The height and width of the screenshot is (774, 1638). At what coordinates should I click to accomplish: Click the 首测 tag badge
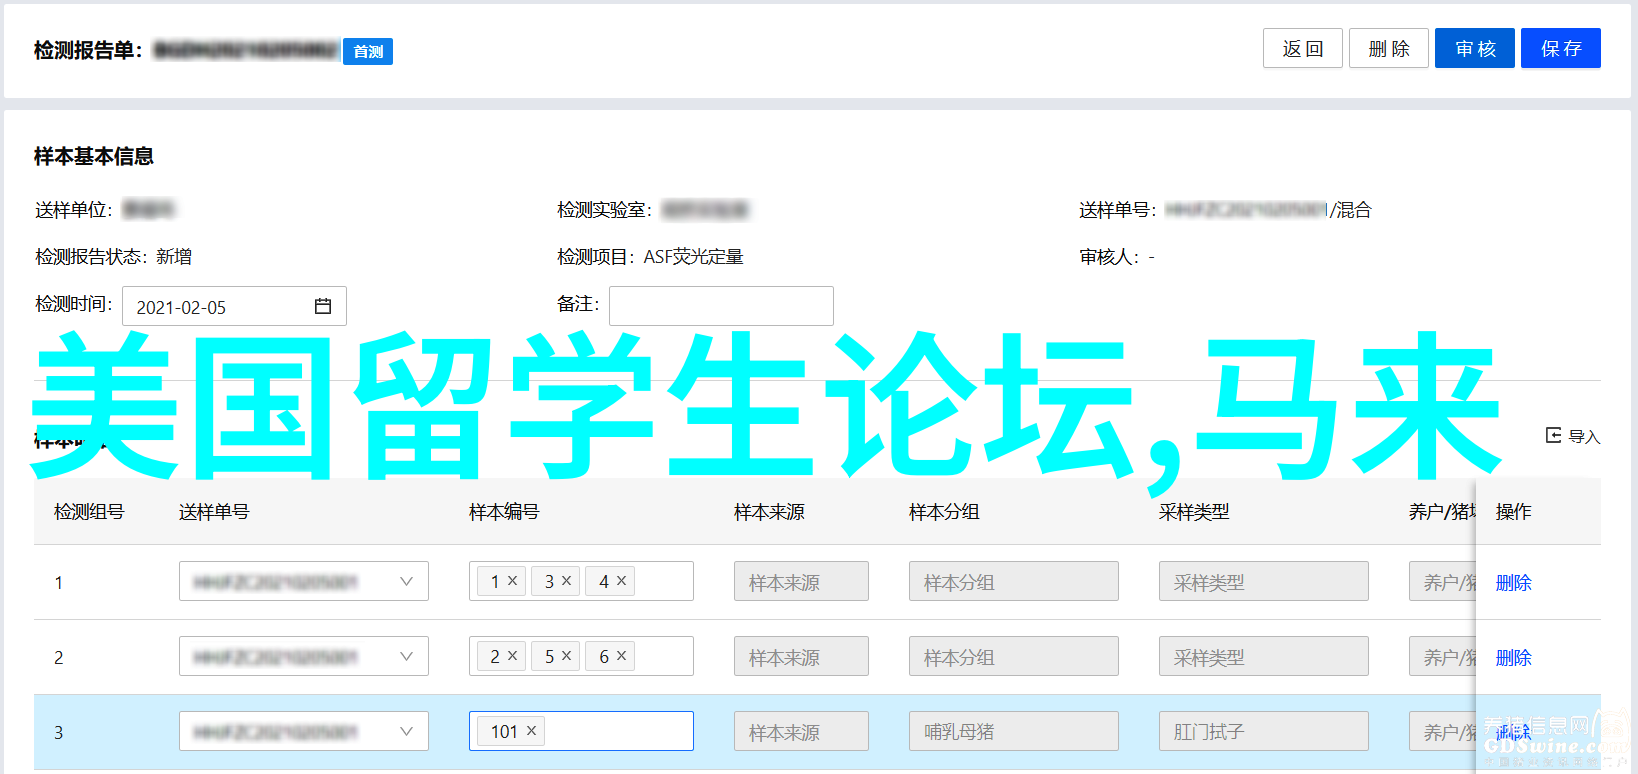(368, 51)
